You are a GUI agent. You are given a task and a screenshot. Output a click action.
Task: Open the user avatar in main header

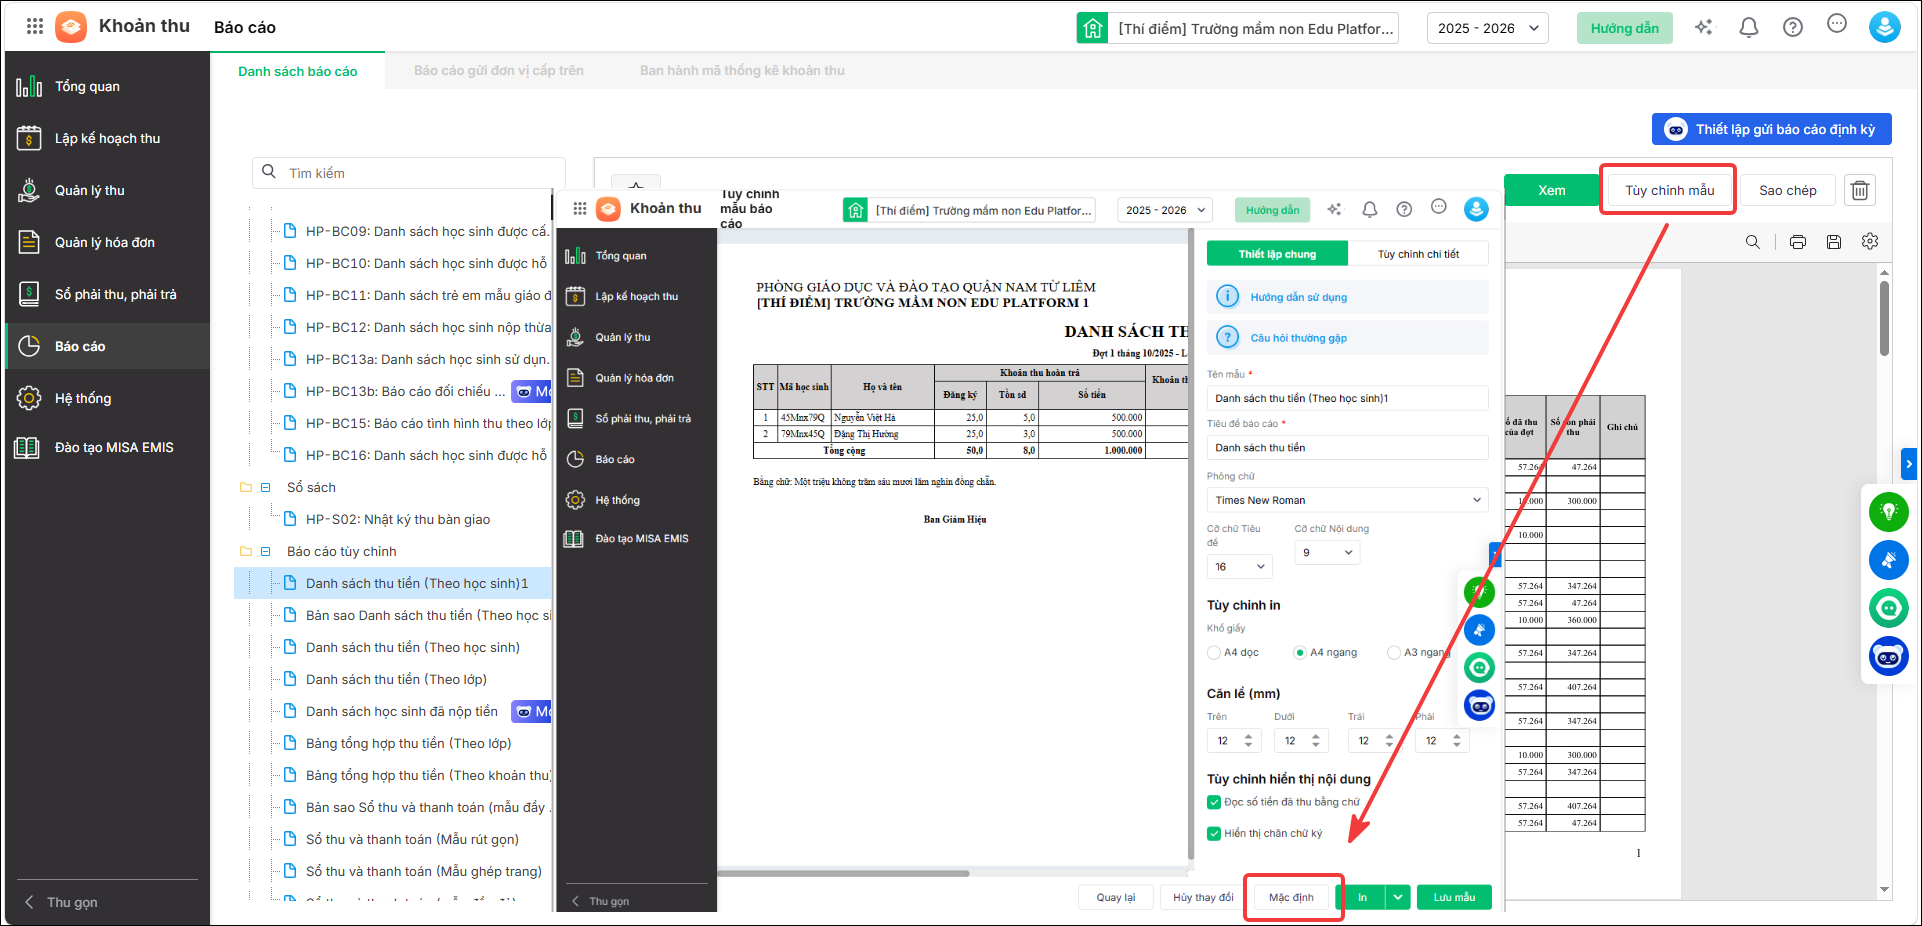pos(1885,27)
